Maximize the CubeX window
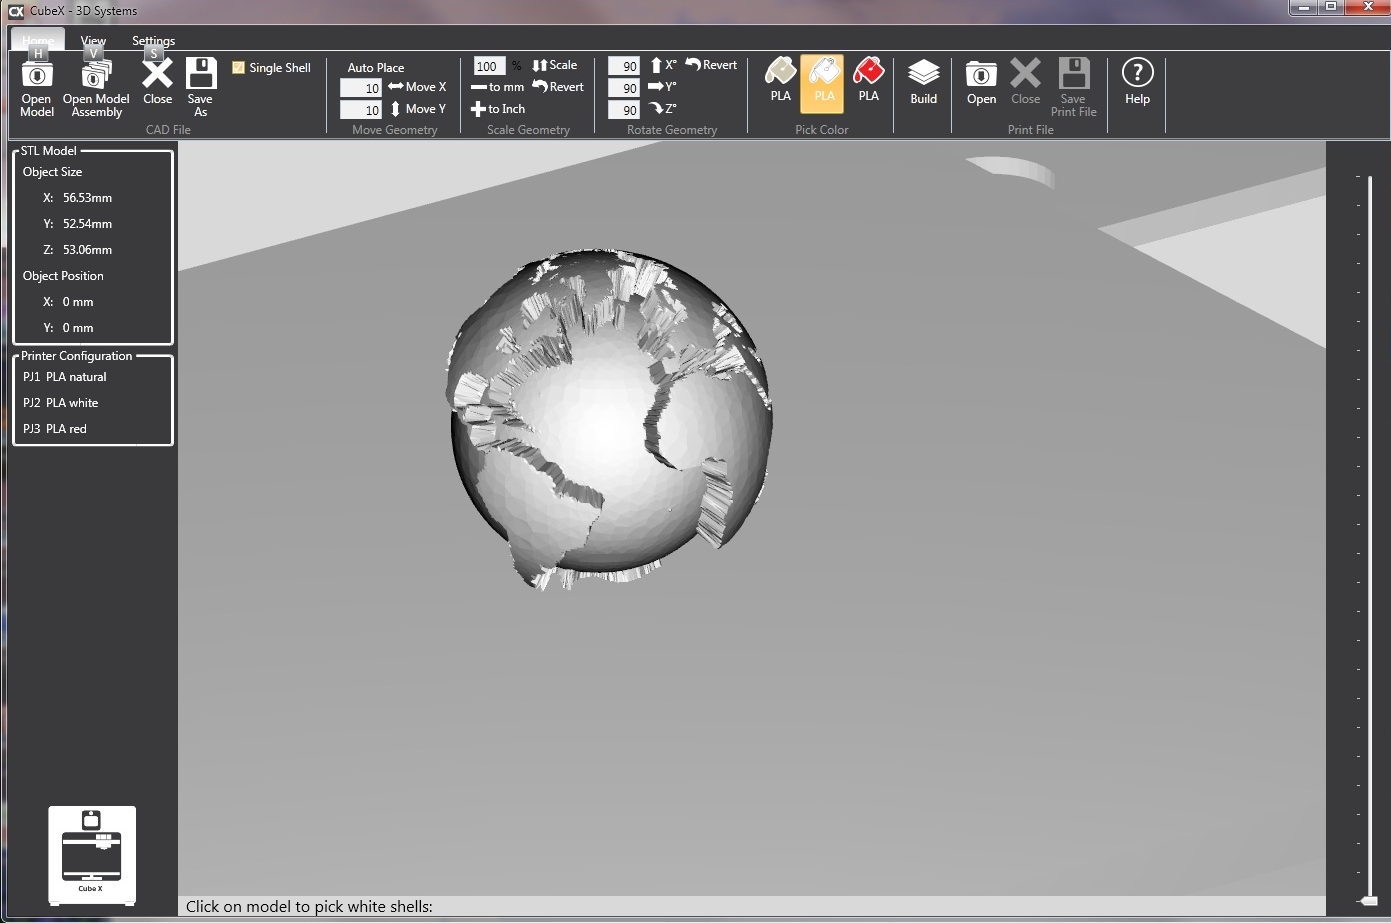 tap(1331, 7)
